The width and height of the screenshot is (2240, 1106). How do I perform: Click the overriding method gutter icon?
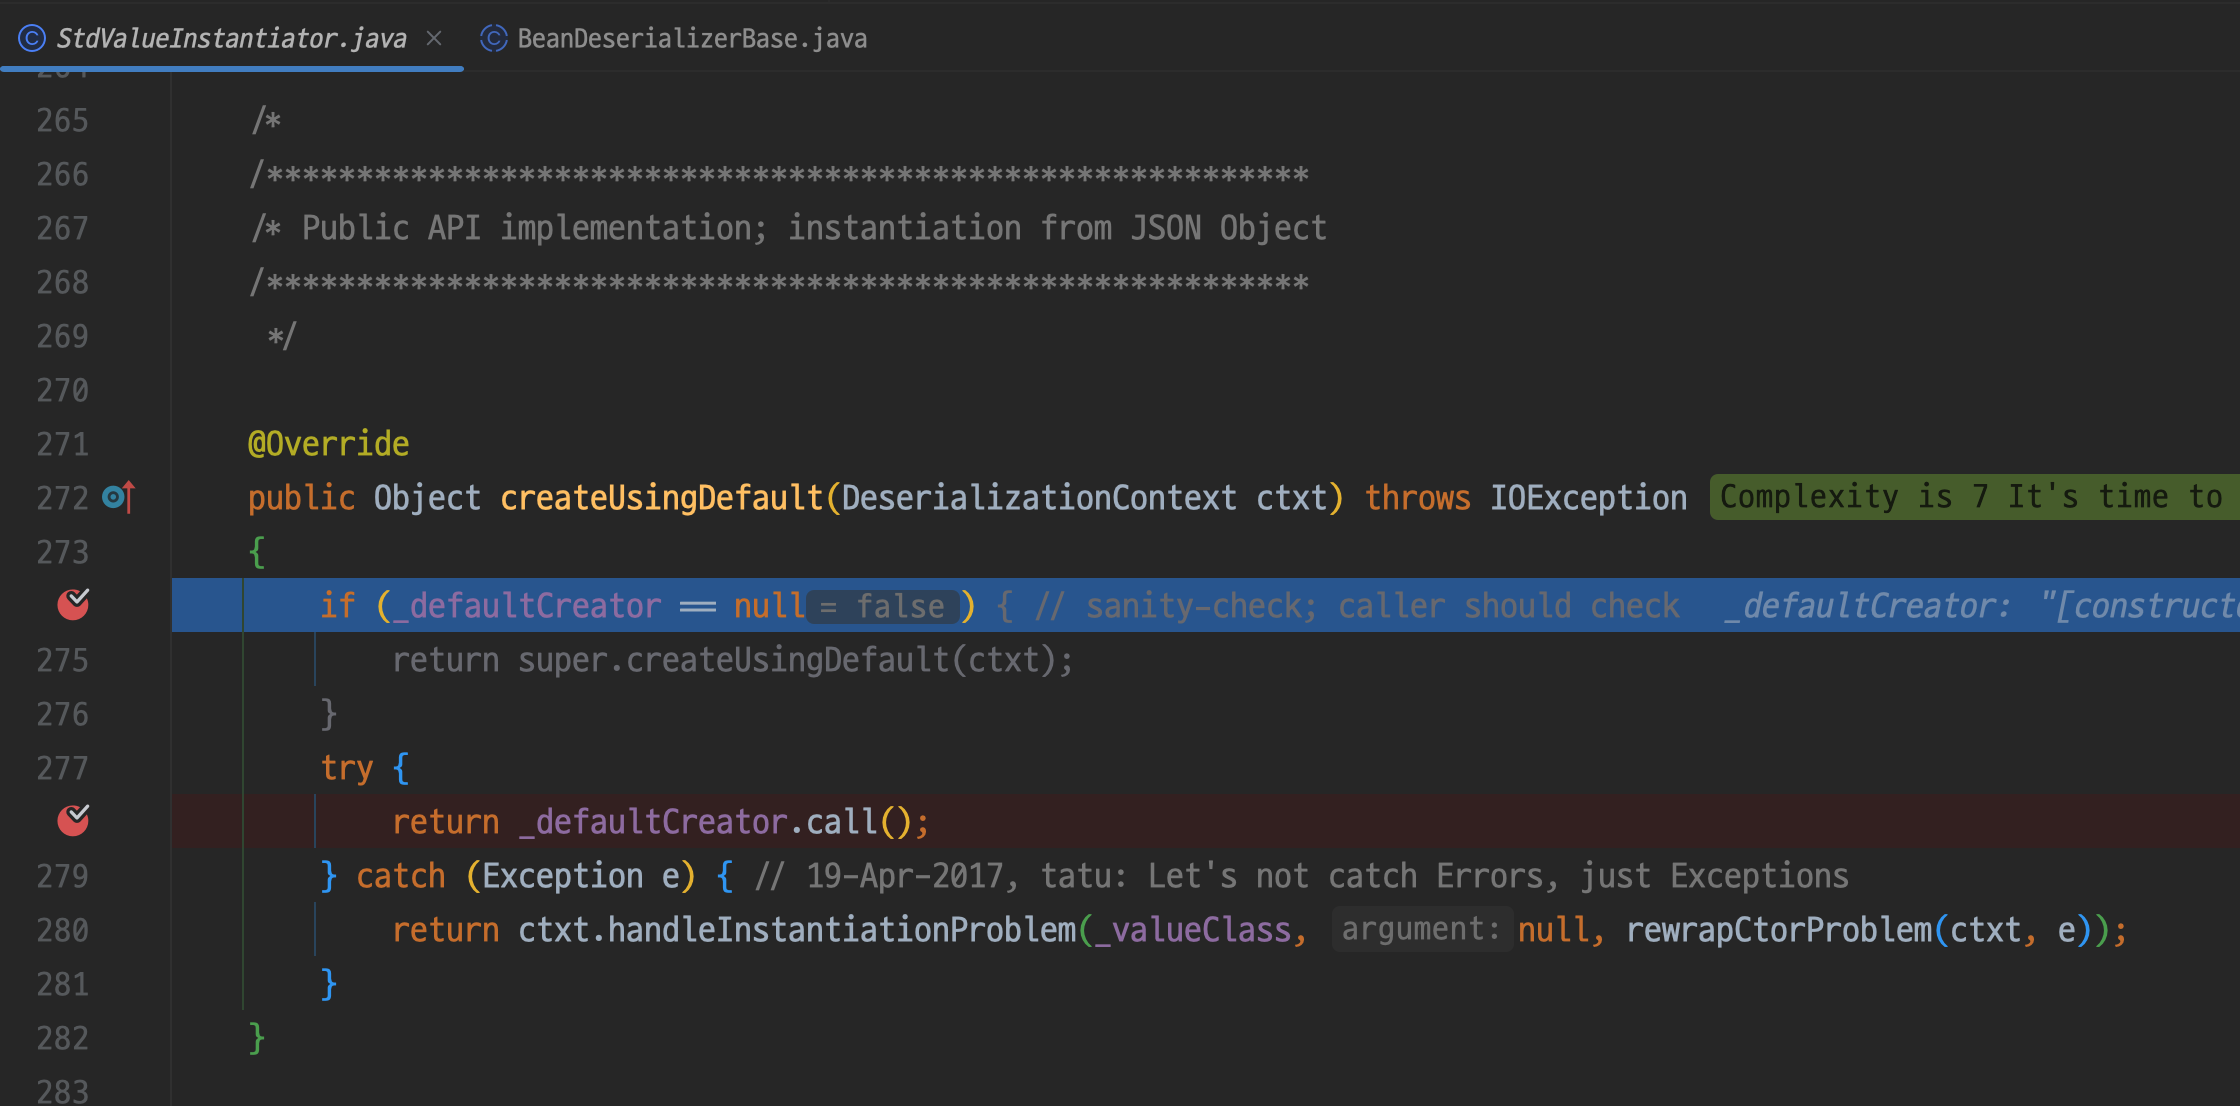(x=118, y=497)
